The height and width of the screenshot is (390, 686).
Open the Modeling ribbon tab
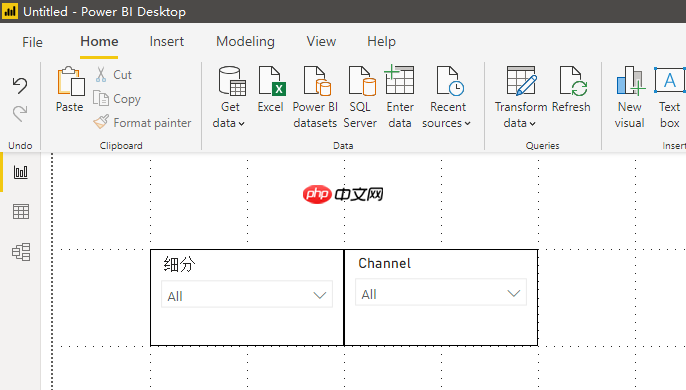[x=245, y=42]
